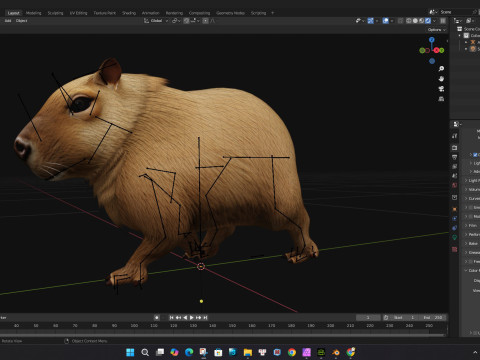This screenshot has height=360, width=480.
Task: Open the pivot point dropdown
Action: (x=176, y=21)
